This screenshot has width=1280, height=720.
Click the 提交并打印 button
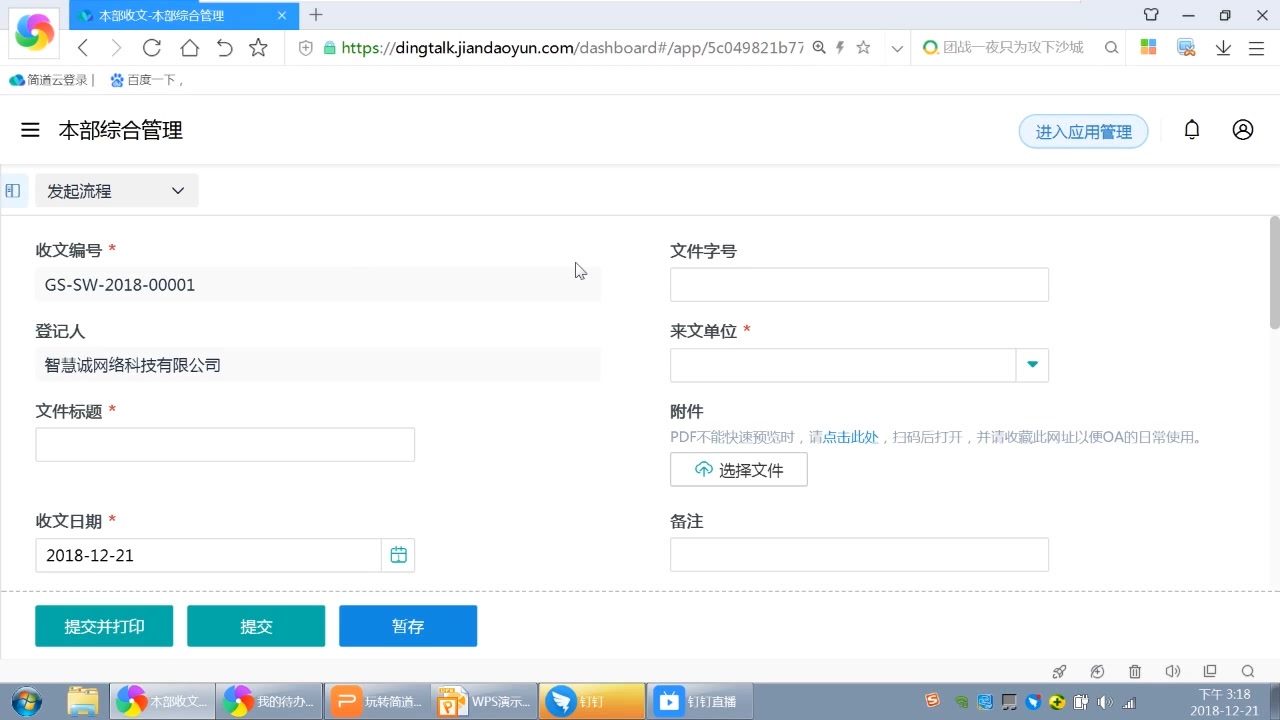pos(104,626)
